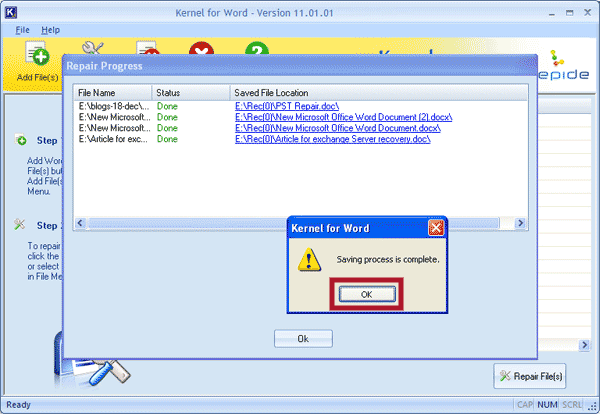600x414 pixels.
Task: Click the Lepide logo icon
Action: (x=557, y=58)
